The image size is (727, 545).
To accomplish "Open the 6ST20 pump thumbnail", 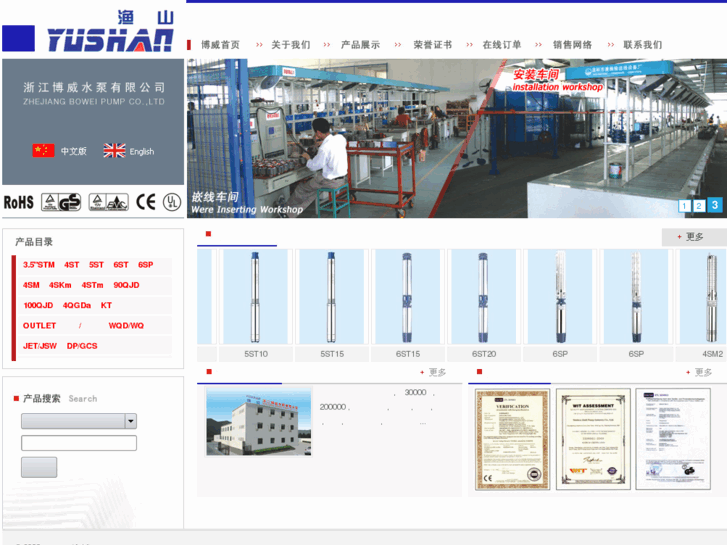I will [x=484, y=297].
